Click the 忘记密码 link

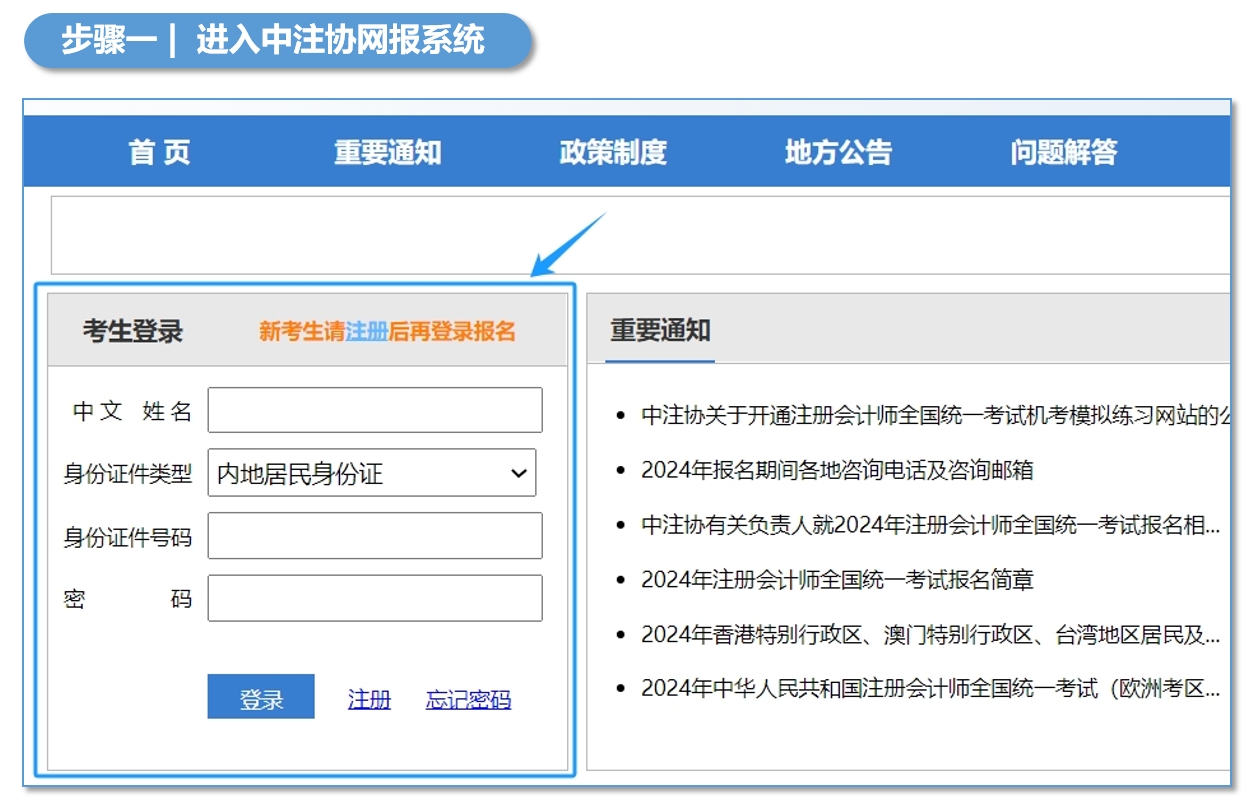click(x=468, y=700)
